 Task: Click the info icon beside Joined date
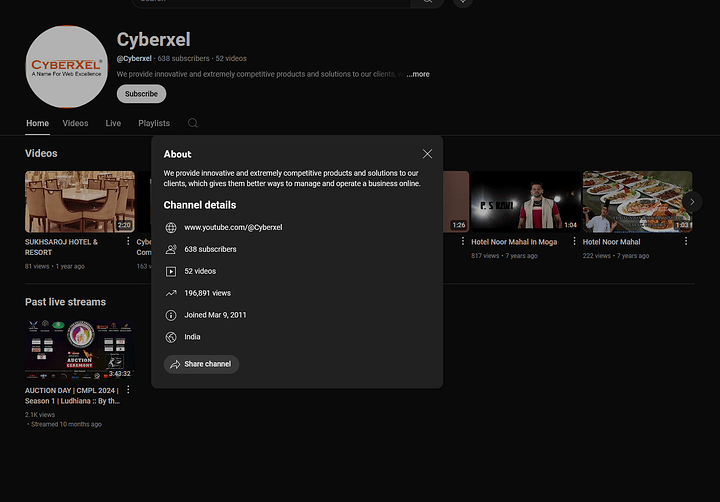click(171, 315)
